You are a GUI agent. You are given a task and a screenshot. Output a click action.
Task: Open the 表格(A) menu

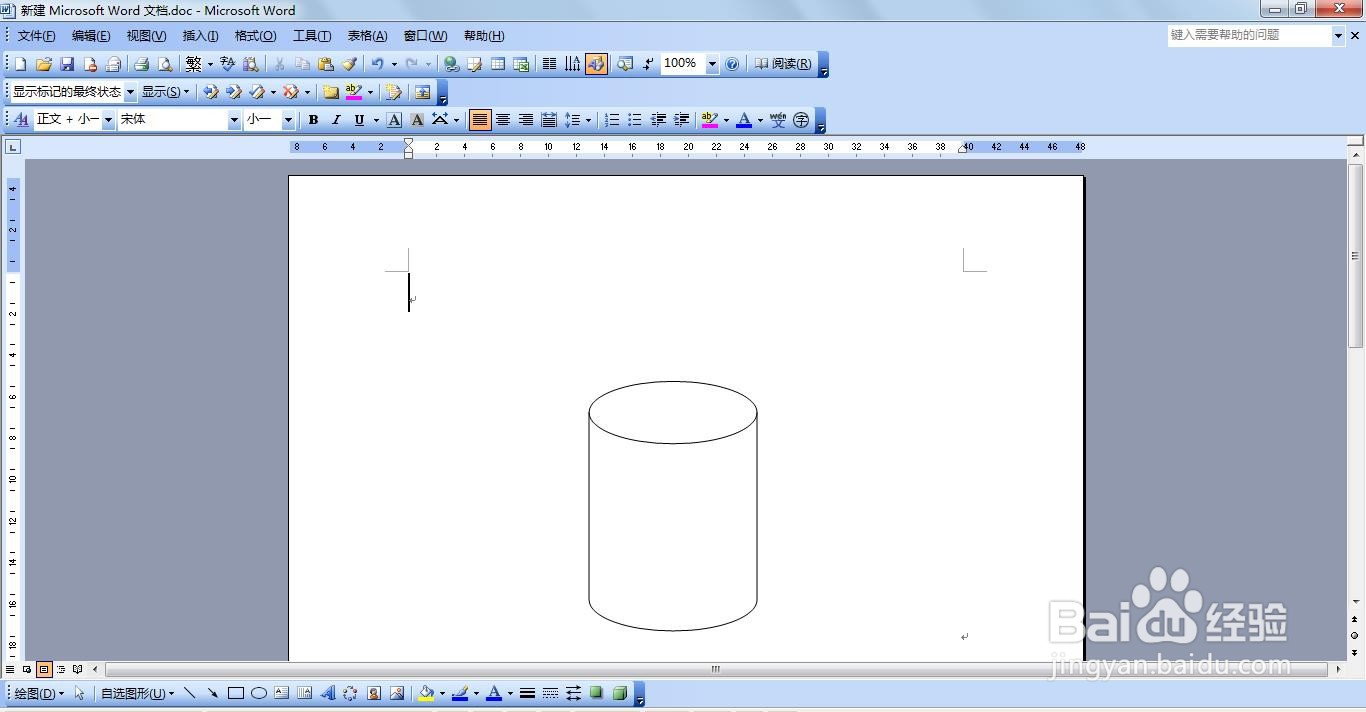point(367,36)
